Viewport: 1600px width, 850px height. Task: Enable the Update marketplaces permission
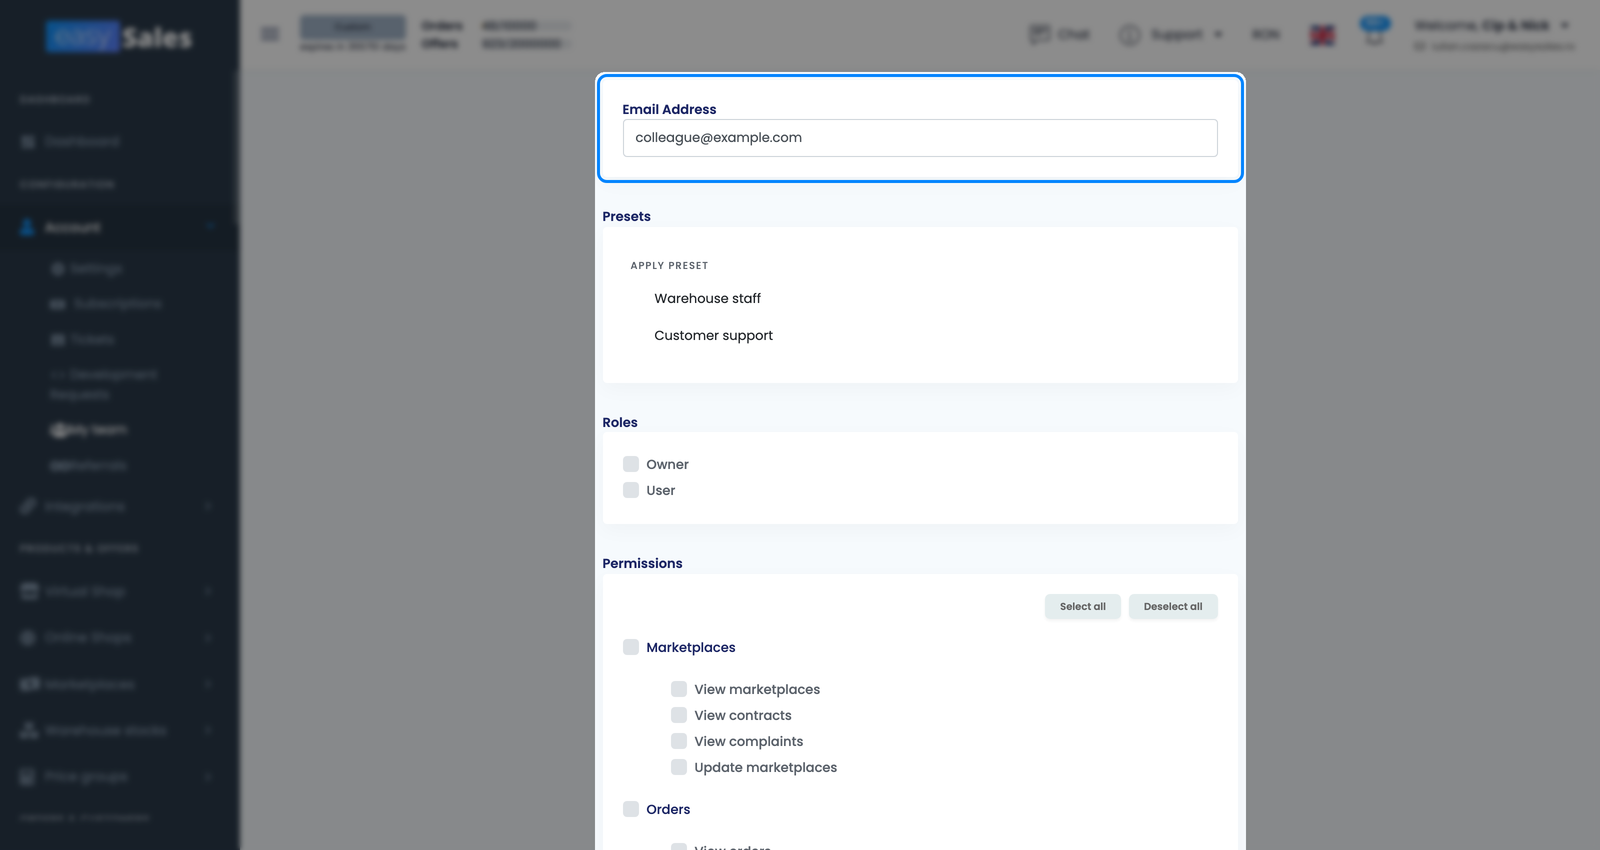pyautogui.click(x=679, y=767)
